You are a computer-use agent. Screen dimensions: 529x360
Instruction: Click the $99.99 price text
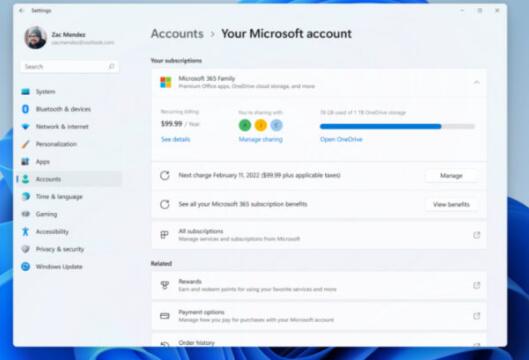(x=171, y=124)
